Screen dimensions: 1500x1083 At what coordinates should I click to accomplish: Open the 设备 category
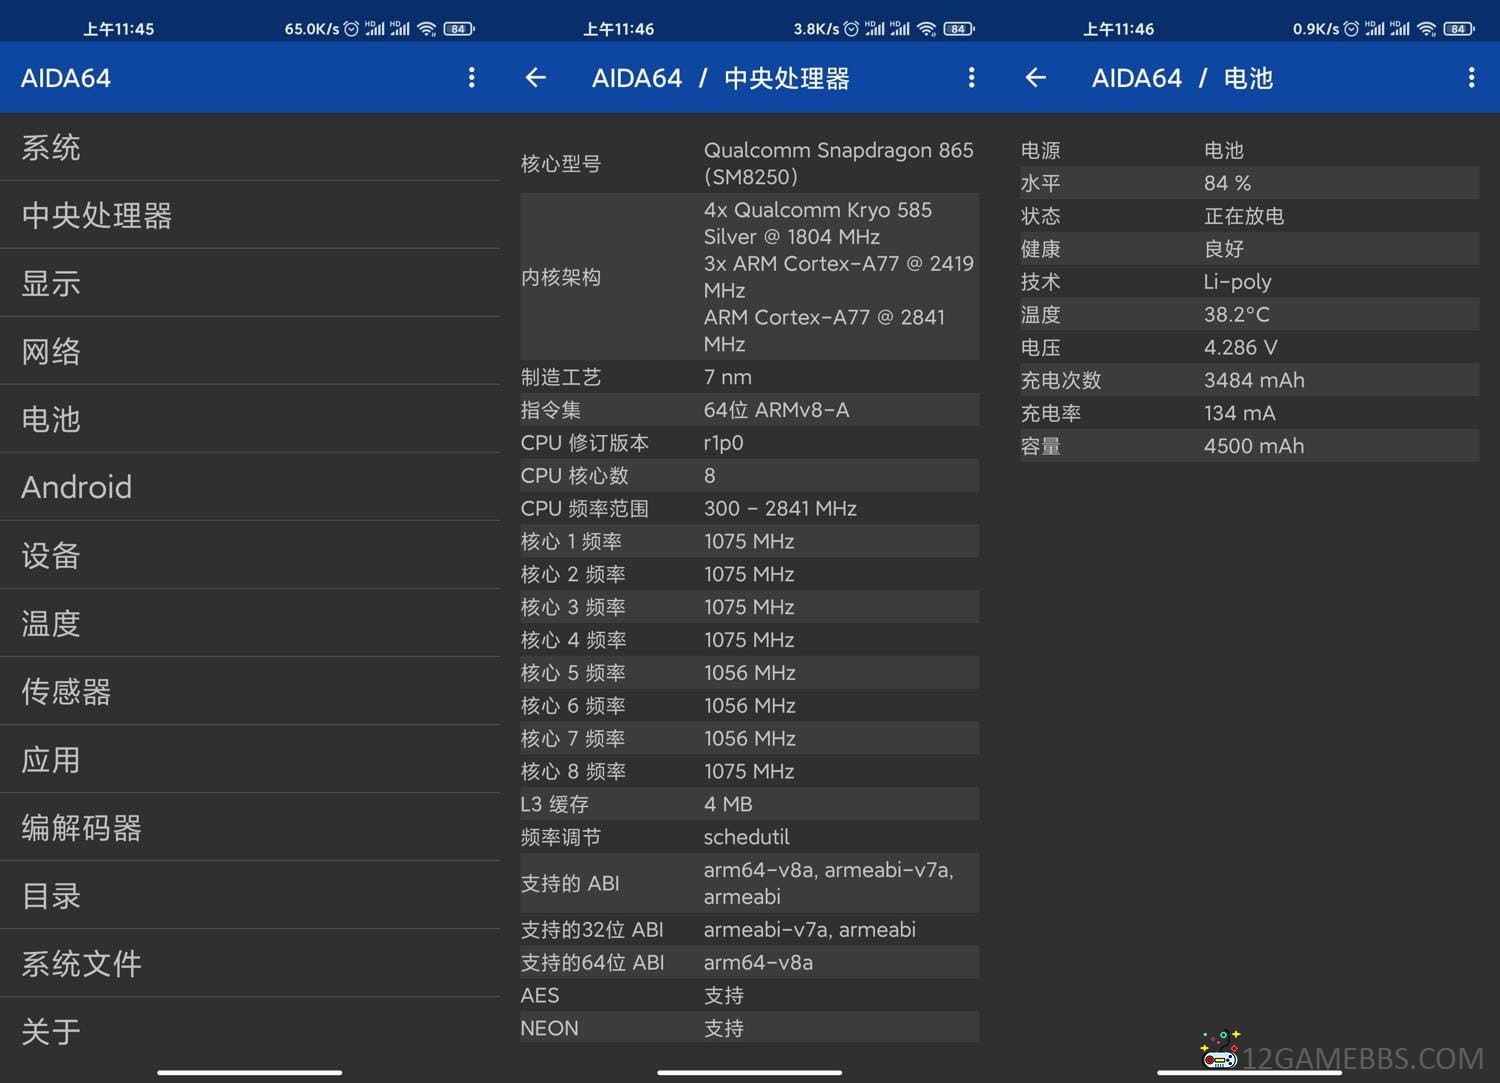250,556
